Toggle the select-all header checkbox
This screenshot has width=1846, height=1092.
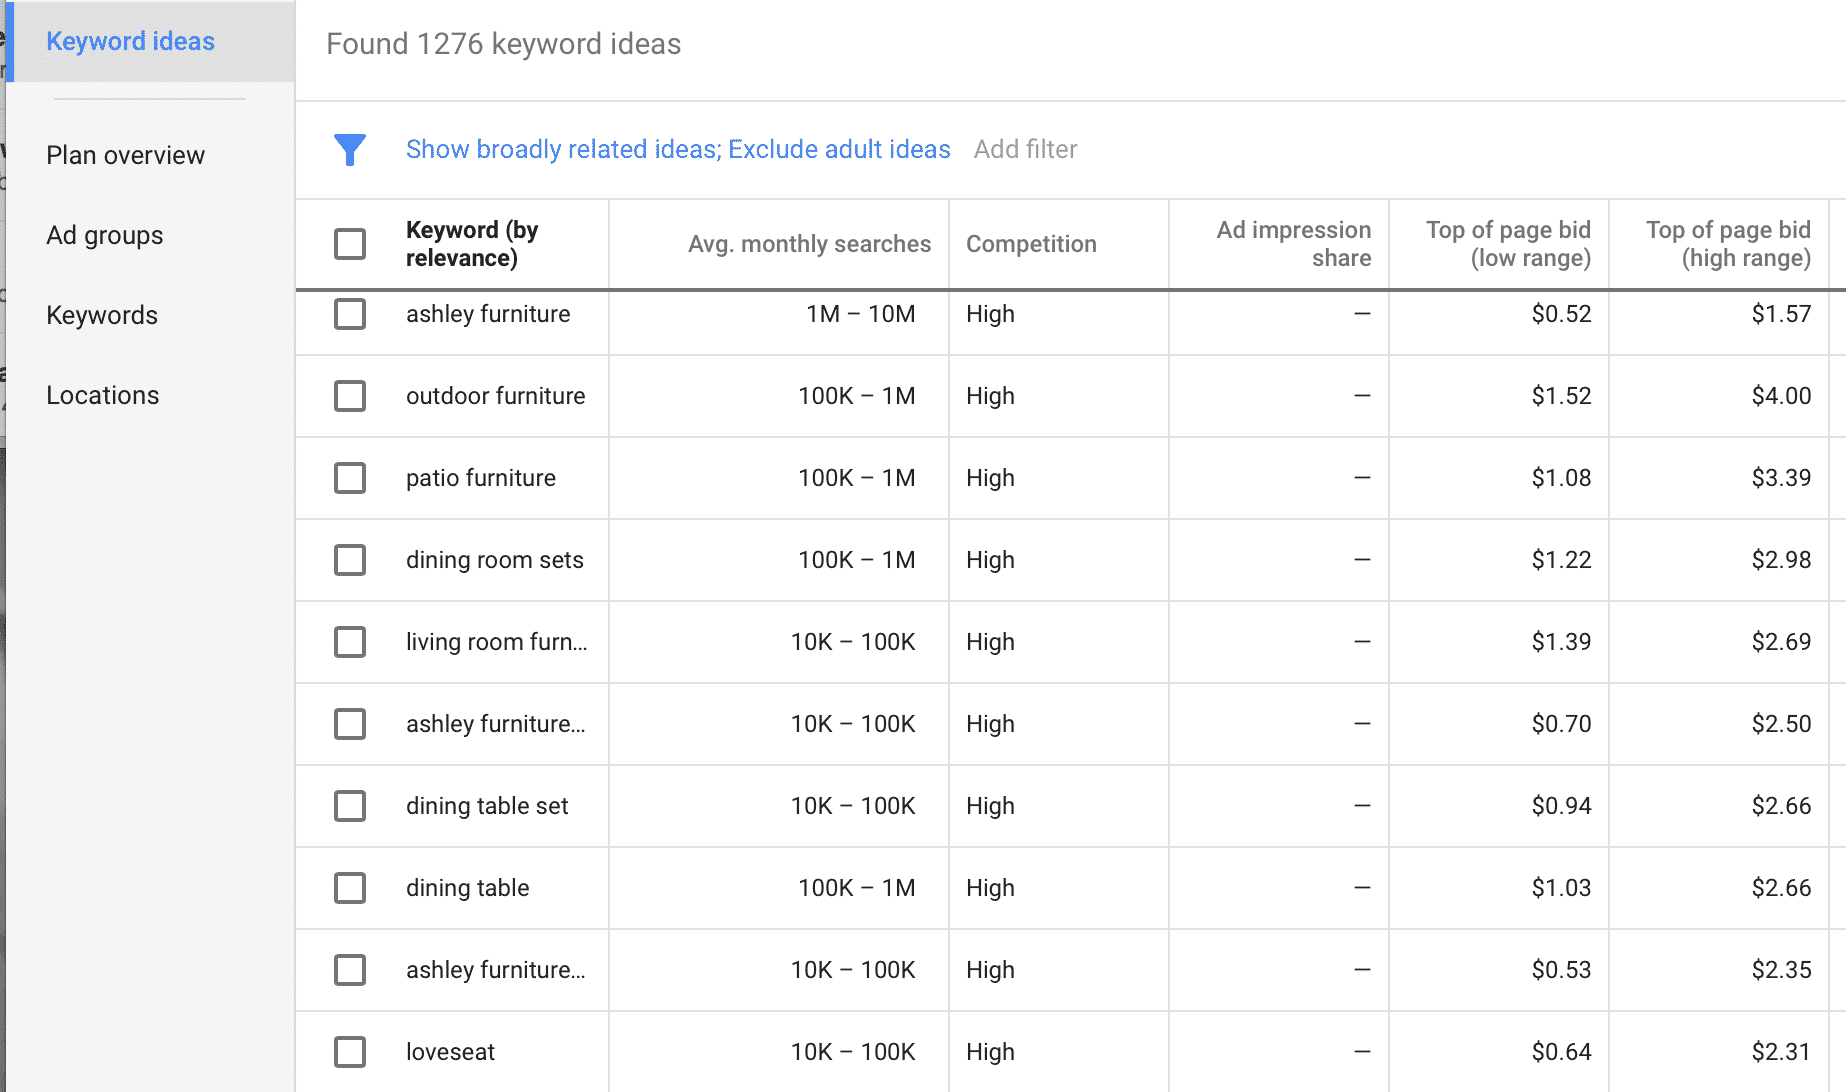click(x=350, y=244)
